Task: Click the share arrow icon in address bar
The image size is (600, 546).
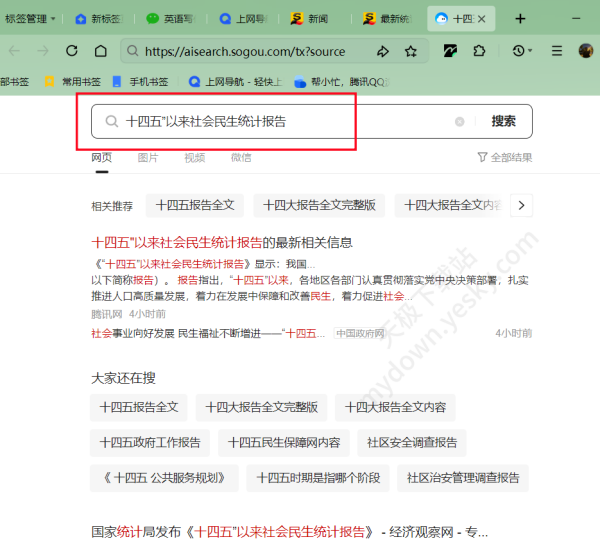Action: (383, 51)
